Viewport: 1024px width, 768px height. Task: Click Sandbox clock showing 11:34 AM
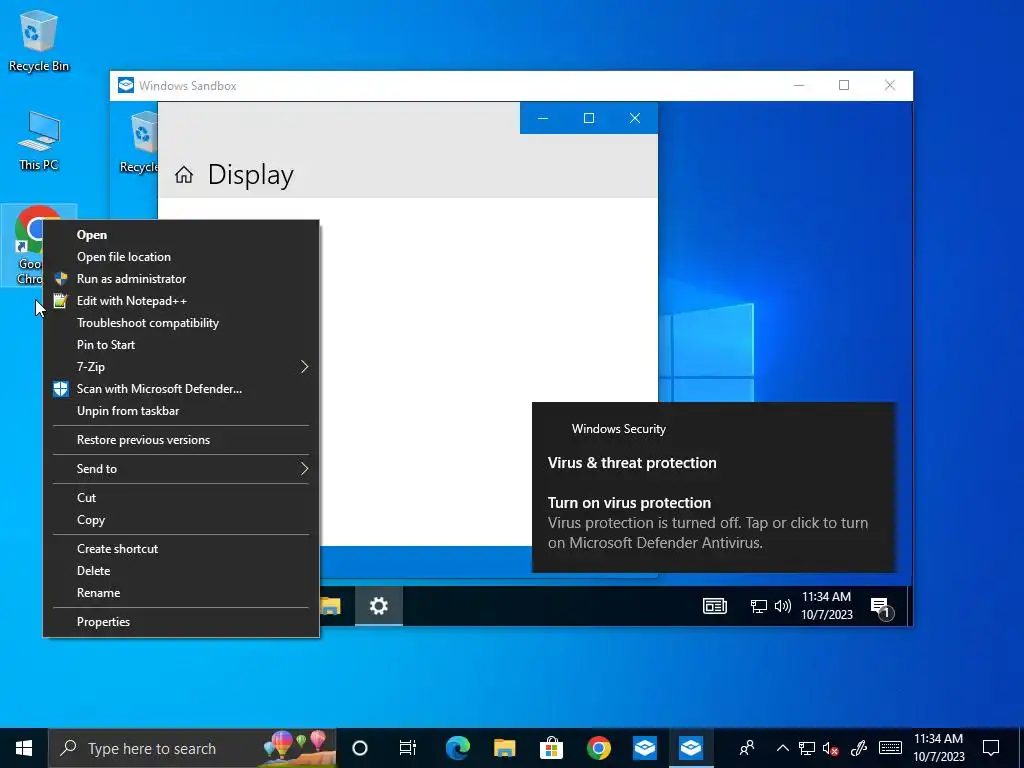(827, 605)
